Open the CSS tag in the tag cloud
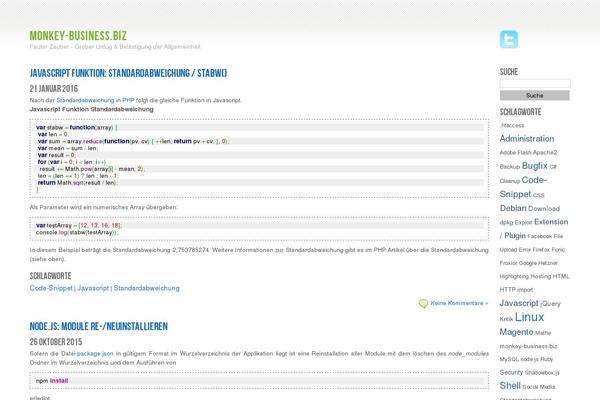This screenshot has width=600, height=400. [538, 195]
